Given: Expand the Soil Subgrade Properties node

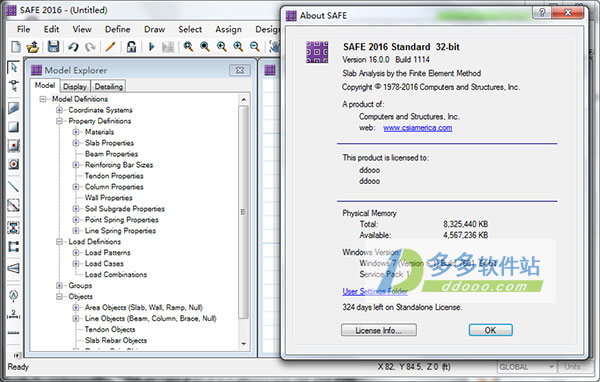Looking at the screenshot, I should click(x=76, y=209).
